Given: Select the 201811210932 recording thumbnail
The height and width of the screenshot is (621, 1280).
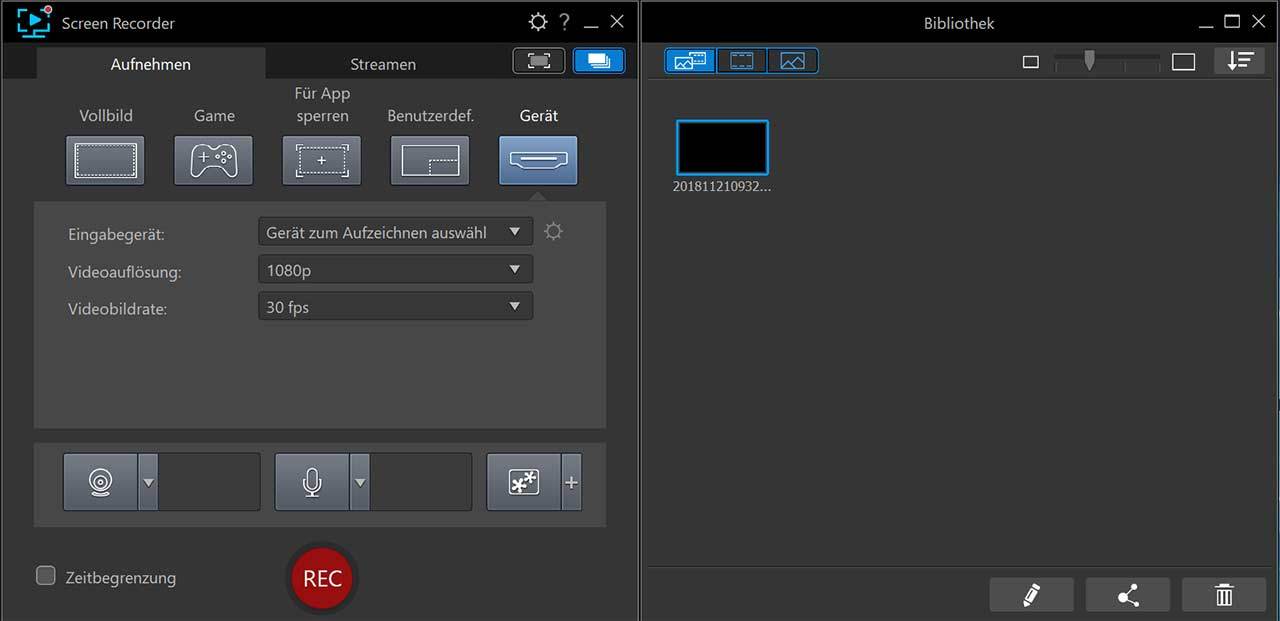Looking at the screenshot, I should tap(722, 148).
